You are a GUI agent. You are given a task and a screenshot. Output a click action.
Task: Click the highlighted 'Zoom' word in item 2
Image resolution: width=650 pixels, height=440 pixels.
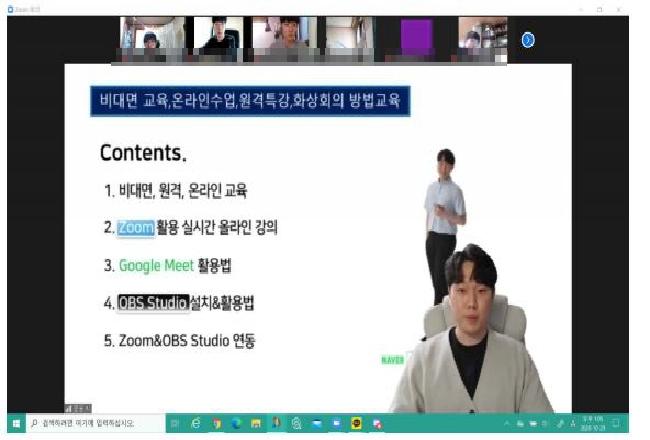pos(136,228)
